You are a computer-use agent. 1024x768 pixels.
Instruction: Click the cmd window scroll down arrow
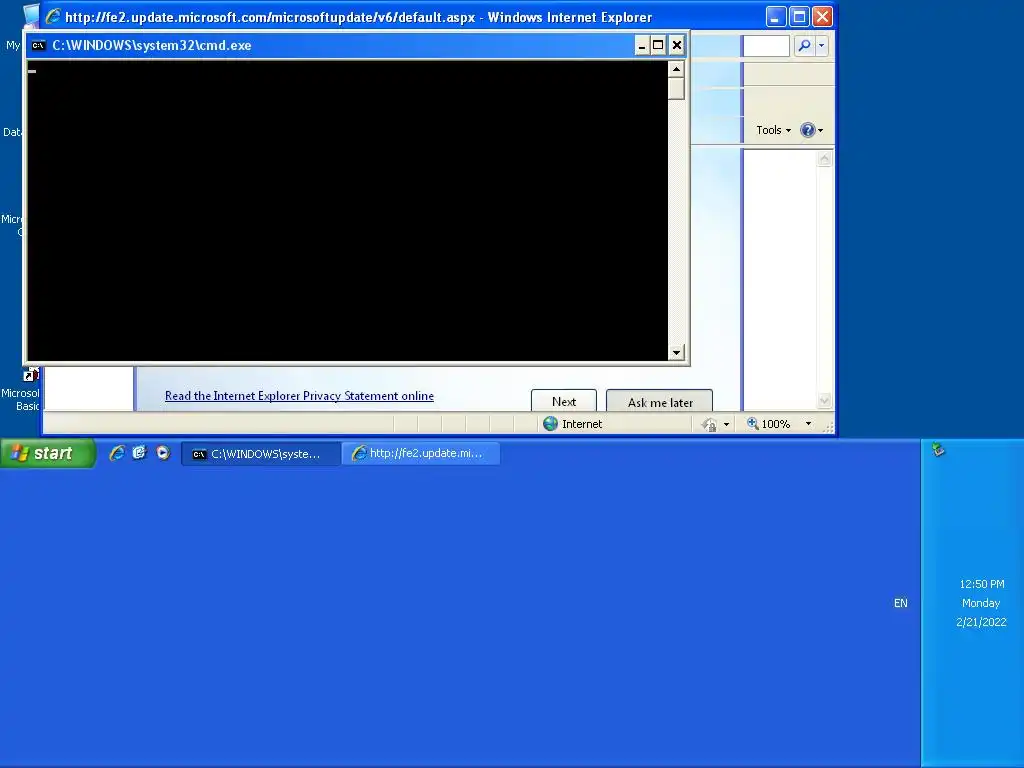point(676,353)
